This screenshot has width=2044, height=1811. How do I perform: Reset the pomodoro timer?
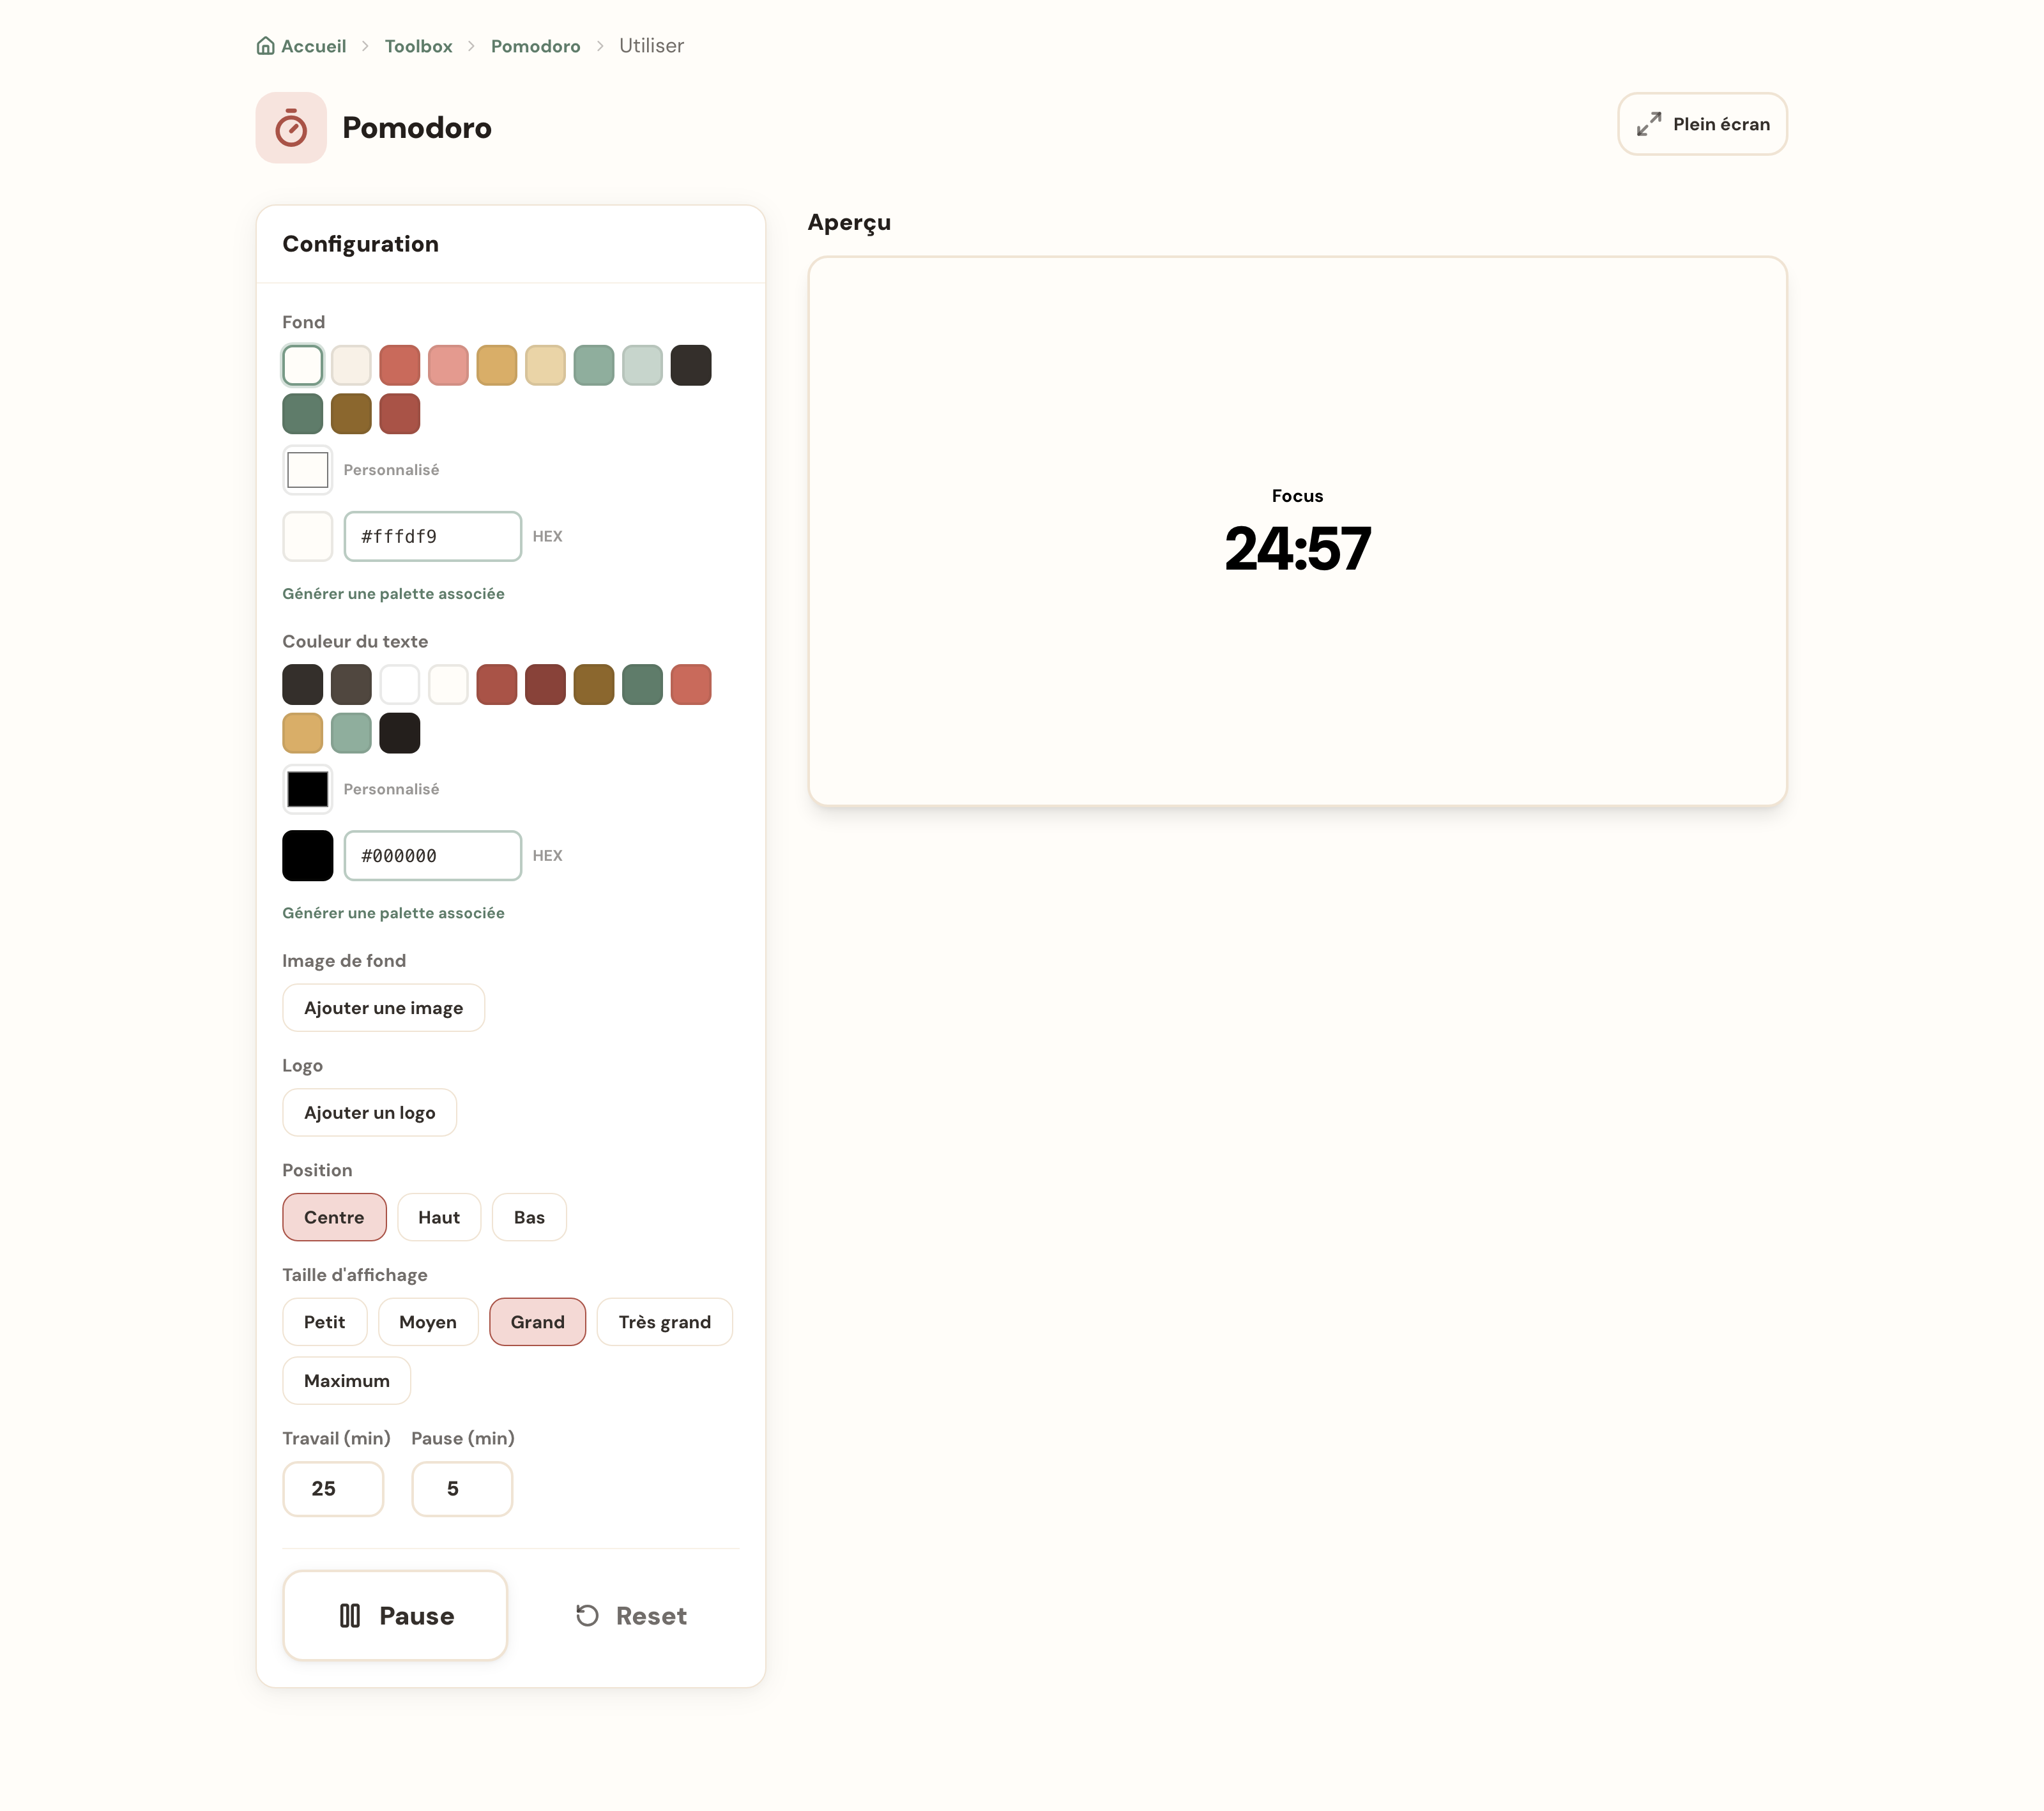pyautogui.click(x=631, y=1616)
